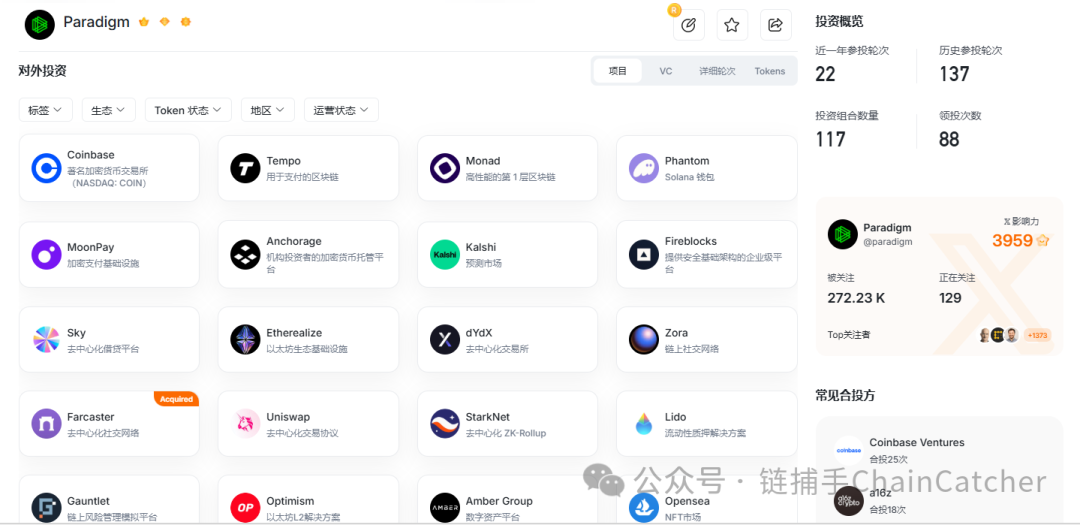
Task: Click the Coinbase Ventures co-investor logo
Action: coord(849,450)
